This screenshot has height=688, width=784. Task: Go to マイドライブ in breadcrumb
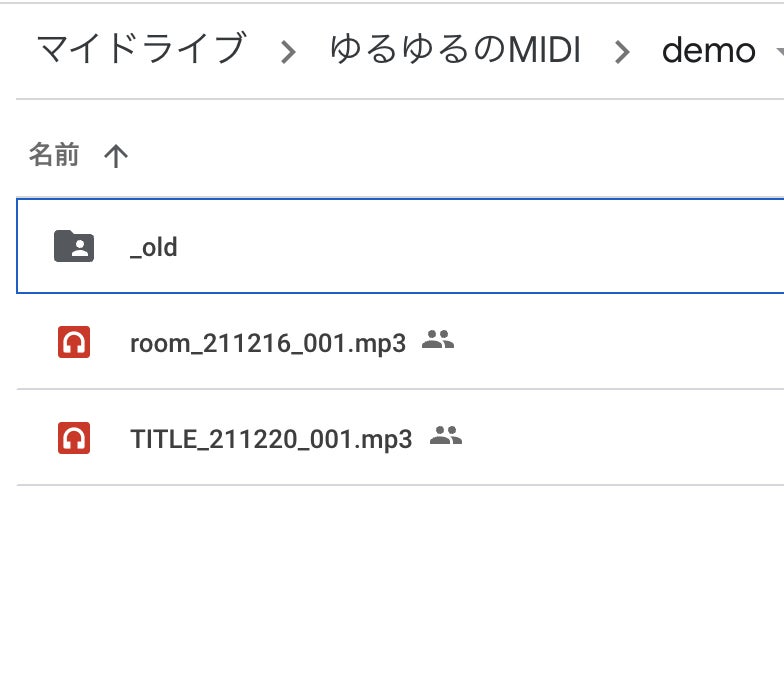point(140,49)
